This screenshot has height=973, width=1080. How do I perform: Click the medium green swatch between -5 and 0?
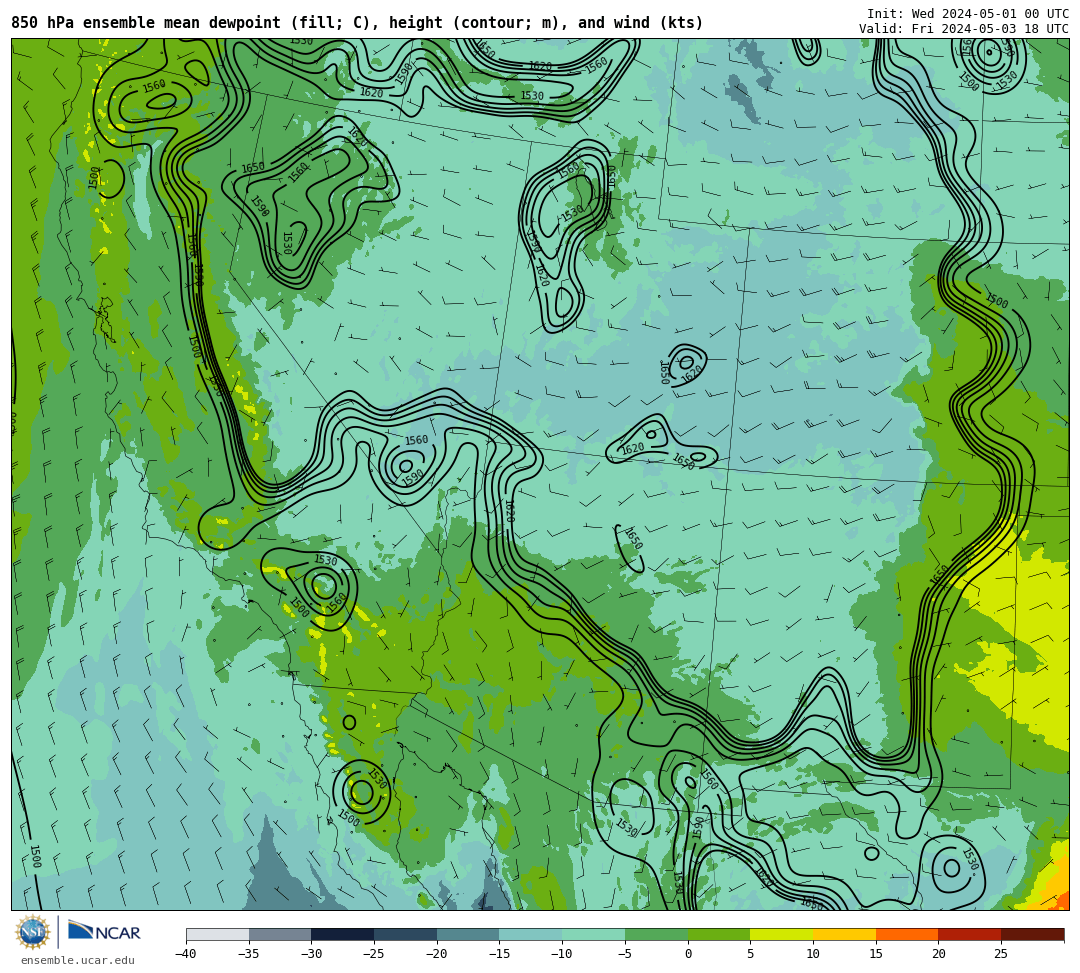[x=656, y=934]
